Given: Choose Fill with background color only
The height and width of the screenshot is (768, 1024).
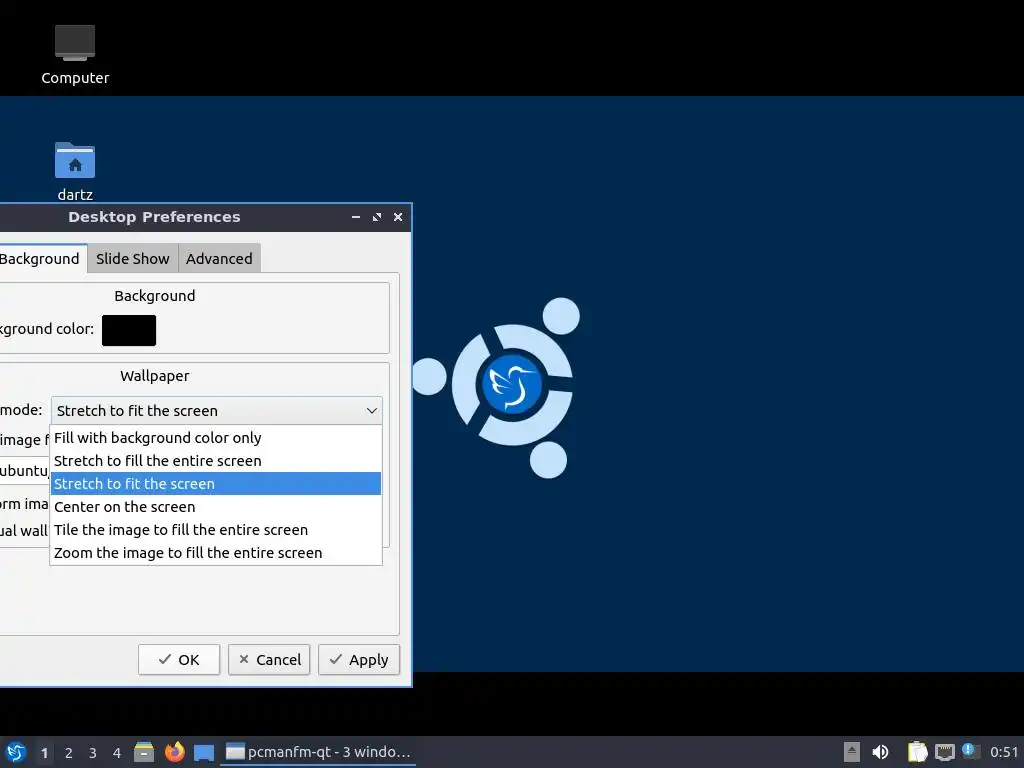Looking at the screenshot, I should (216, 438).
